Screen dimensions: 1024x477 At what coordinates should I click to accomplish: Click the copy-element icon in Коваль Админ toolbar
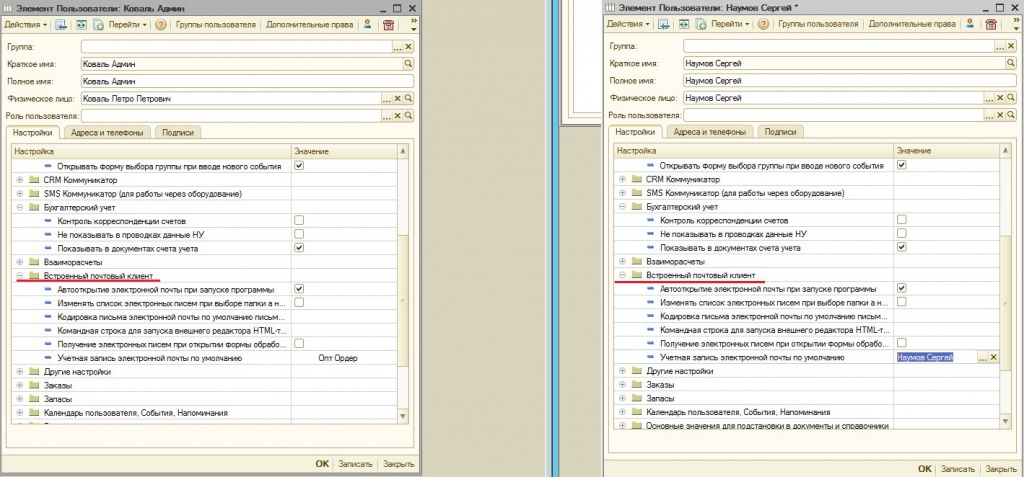pyautogui.click(x=99, y=25)
